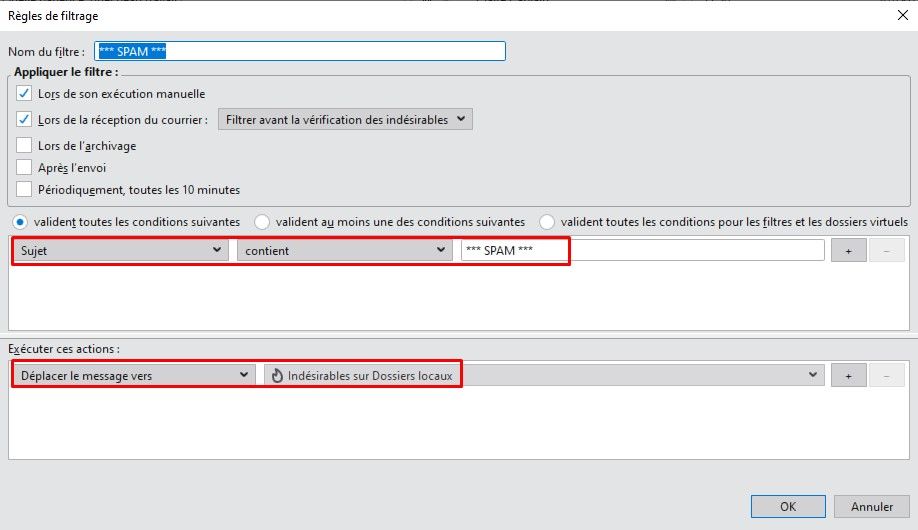
Task: Click the junk flame icon beside Indésirables
Action: (277, 375)
